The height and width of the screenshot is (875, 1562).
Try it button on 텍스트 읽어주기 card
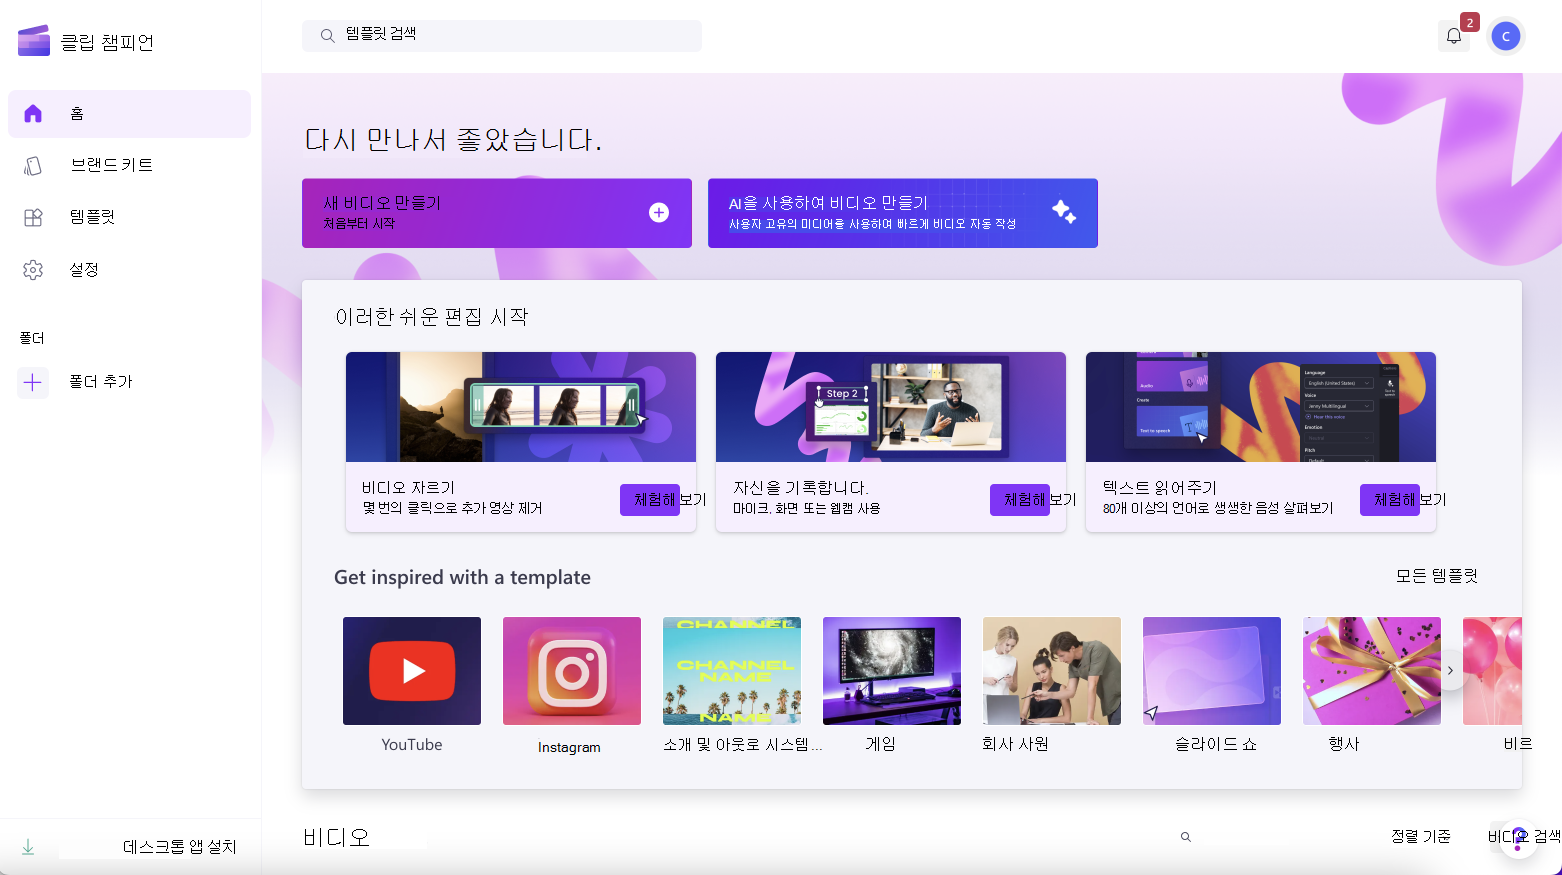[x=1390, y=500]
